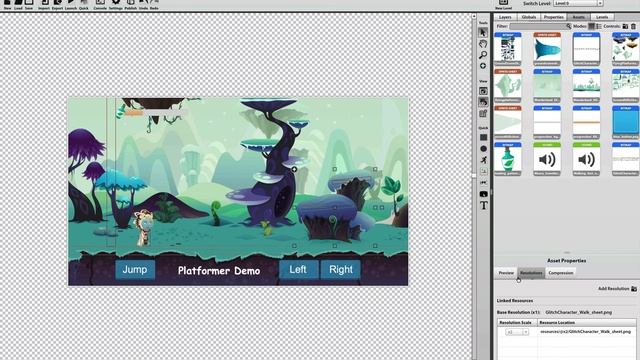Select the Right button on the canvas

[340, 269]
